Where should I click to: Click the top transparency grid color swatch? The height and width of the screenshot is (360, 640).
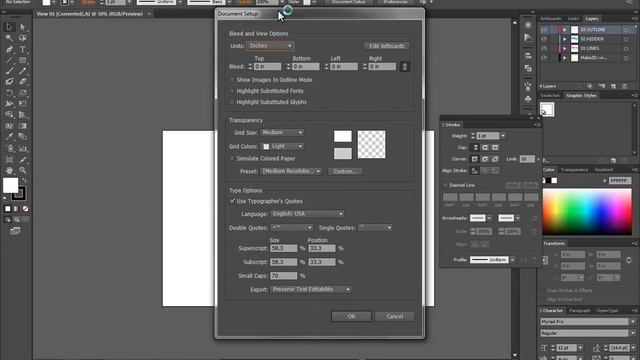(x=342, y=136)
